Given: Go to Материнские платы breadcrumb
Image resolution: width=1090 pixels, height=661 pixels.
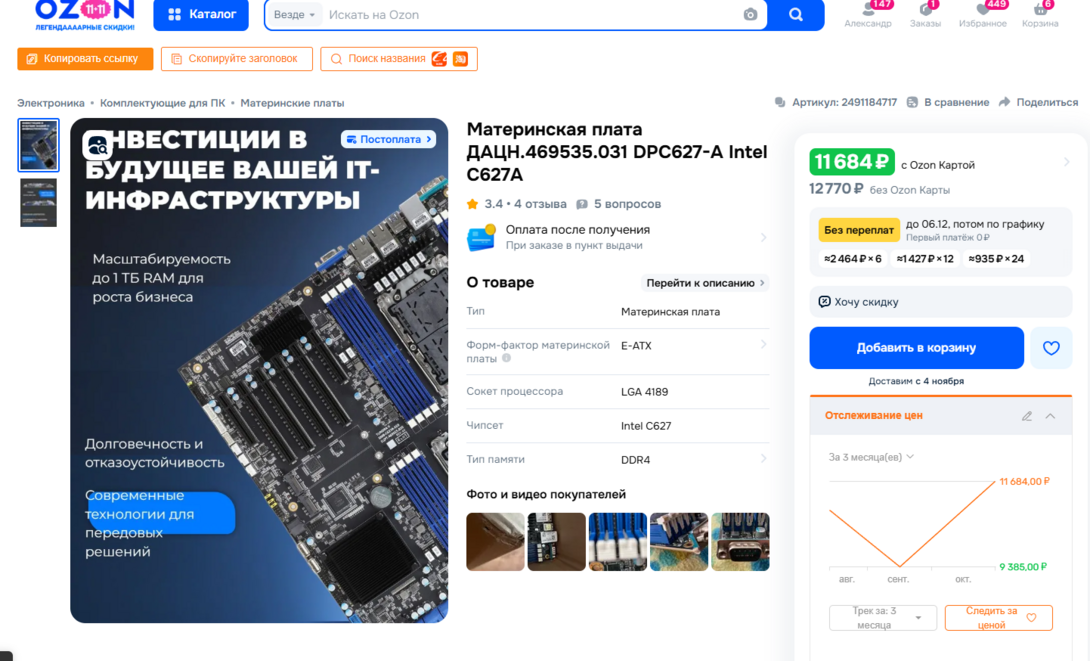Looking at the screenshot, I should point(292,103).
